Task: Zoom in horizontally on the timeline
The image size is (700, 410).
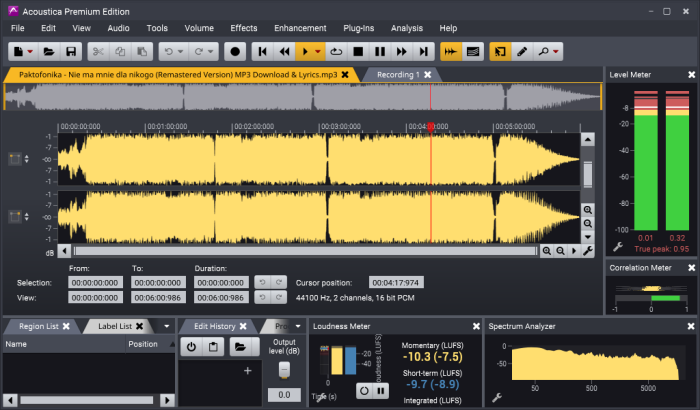Action: [546, 251]
